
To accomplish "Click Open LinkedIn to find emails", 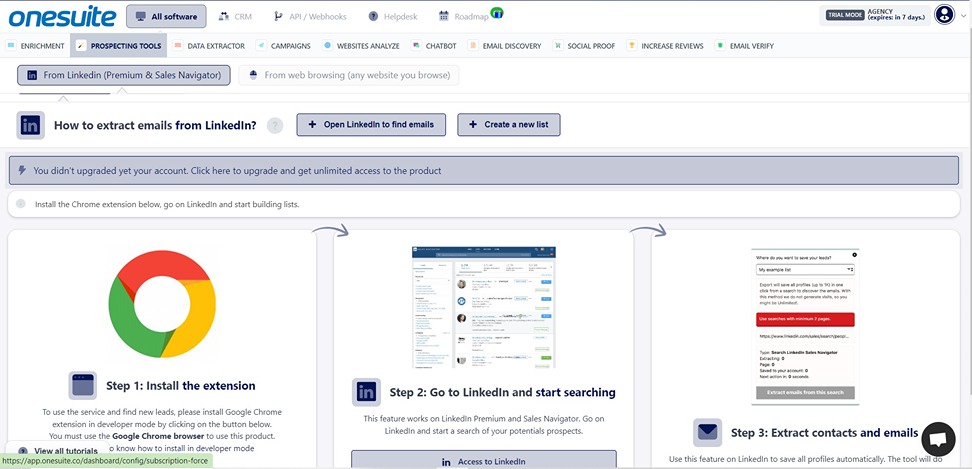I will (373, 125).
